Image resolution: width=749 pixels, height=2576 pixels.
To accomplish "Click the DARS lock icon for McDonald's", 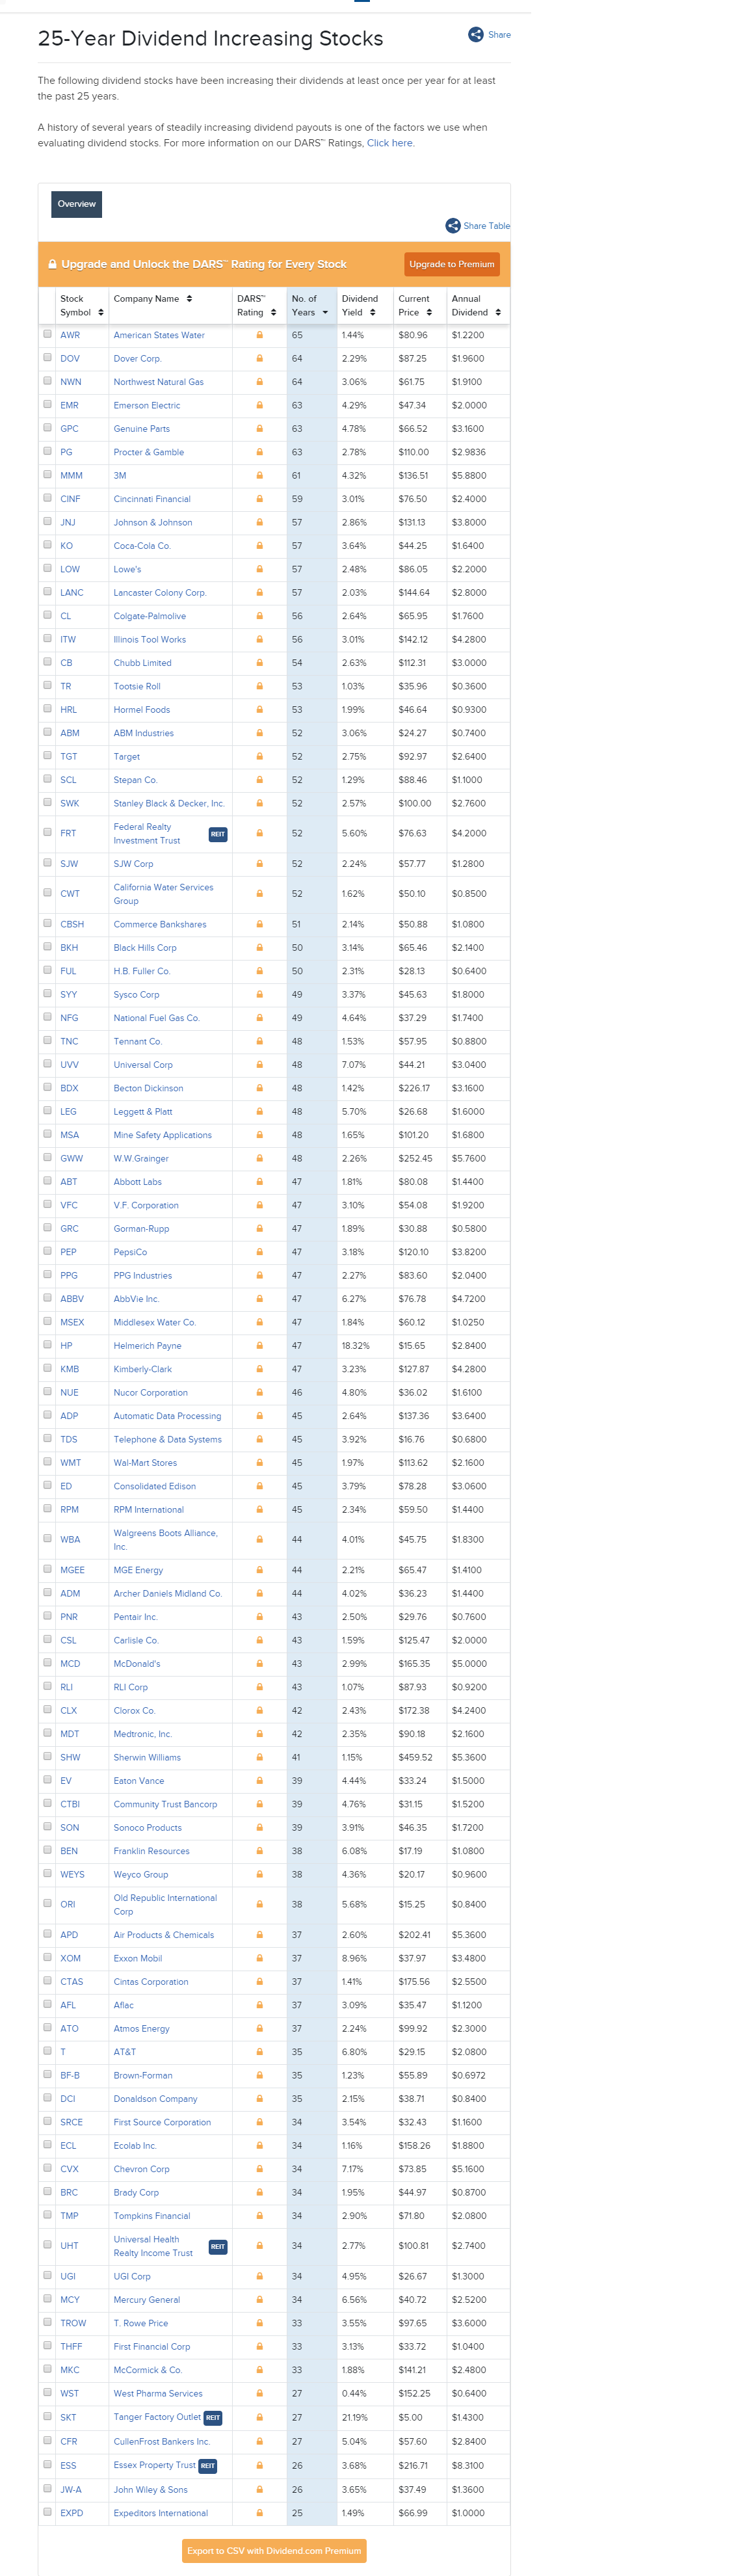I will click(259, 1663).
